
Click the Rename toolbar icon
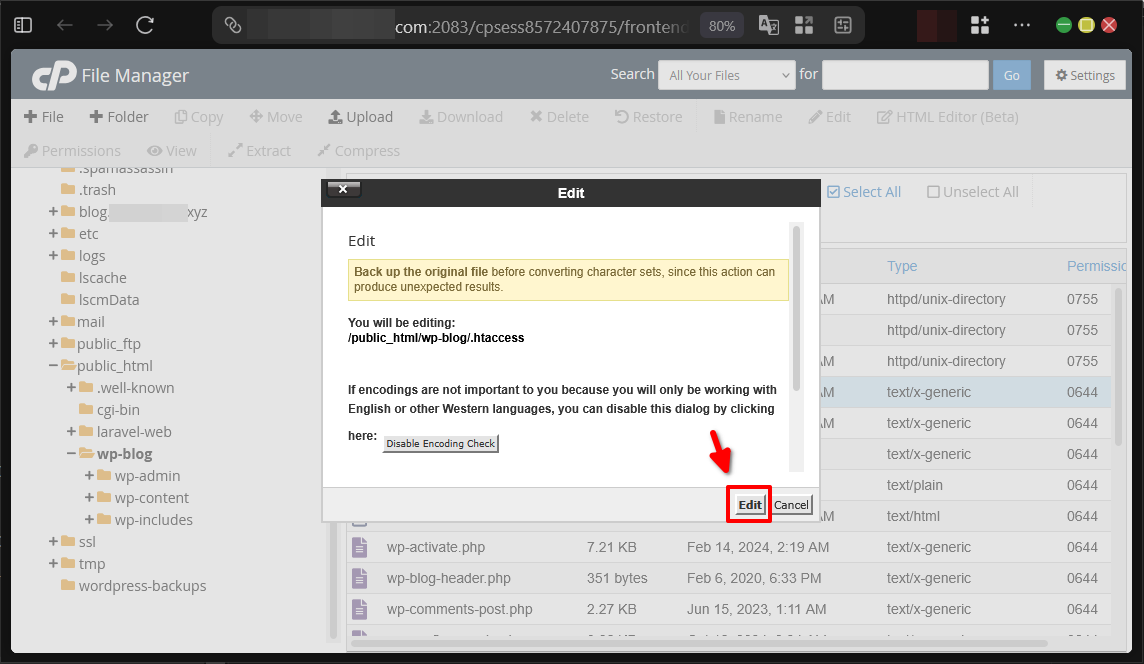746,117
